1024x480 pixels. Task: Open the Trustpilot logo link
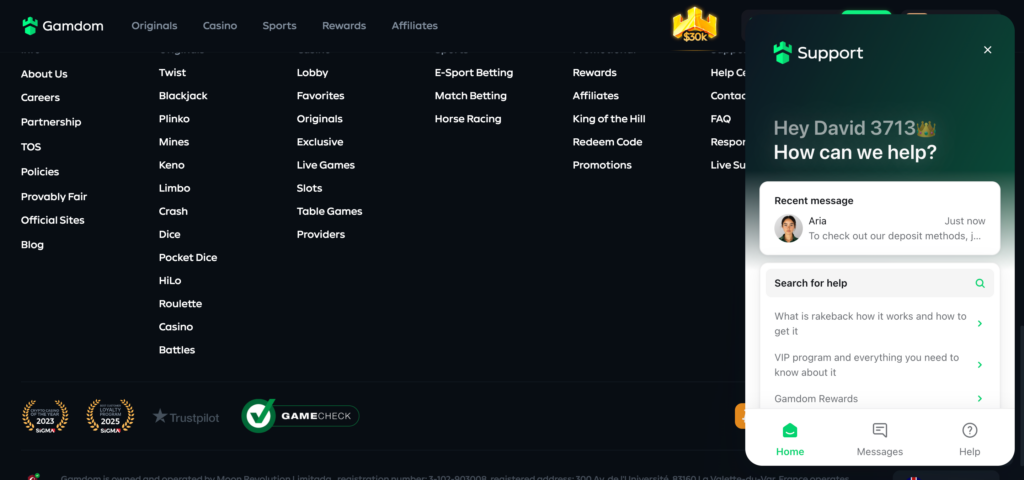coord(186,417)
